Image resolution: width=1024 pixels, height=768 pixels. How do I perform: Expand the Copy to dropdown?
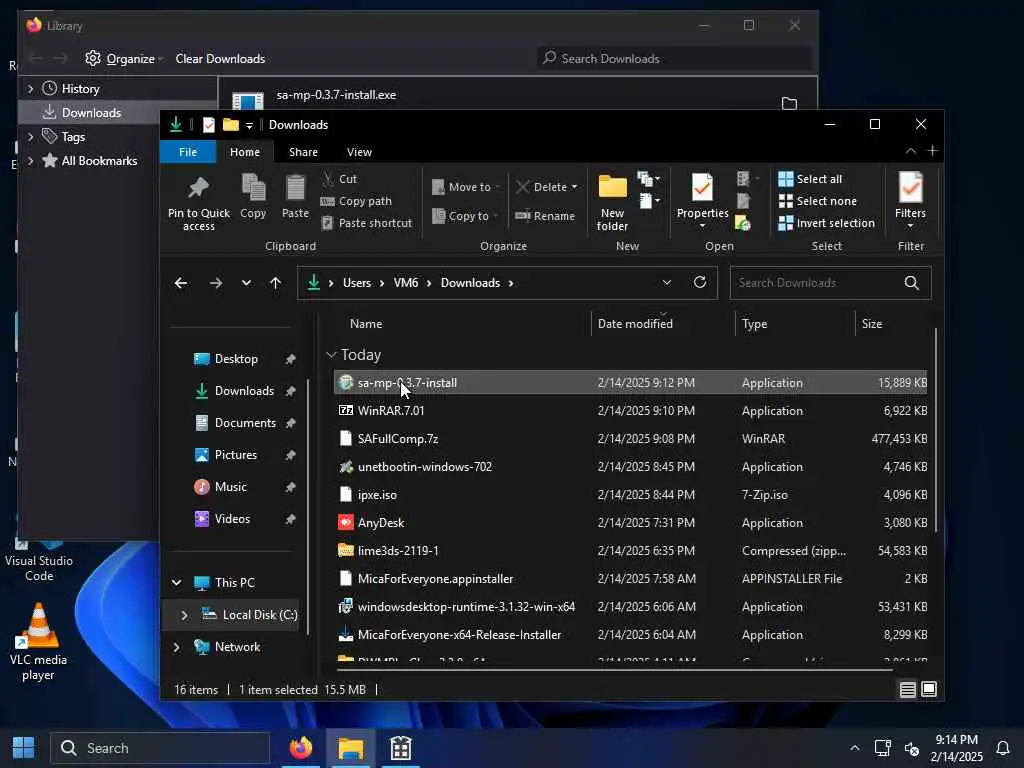[496, 216]
